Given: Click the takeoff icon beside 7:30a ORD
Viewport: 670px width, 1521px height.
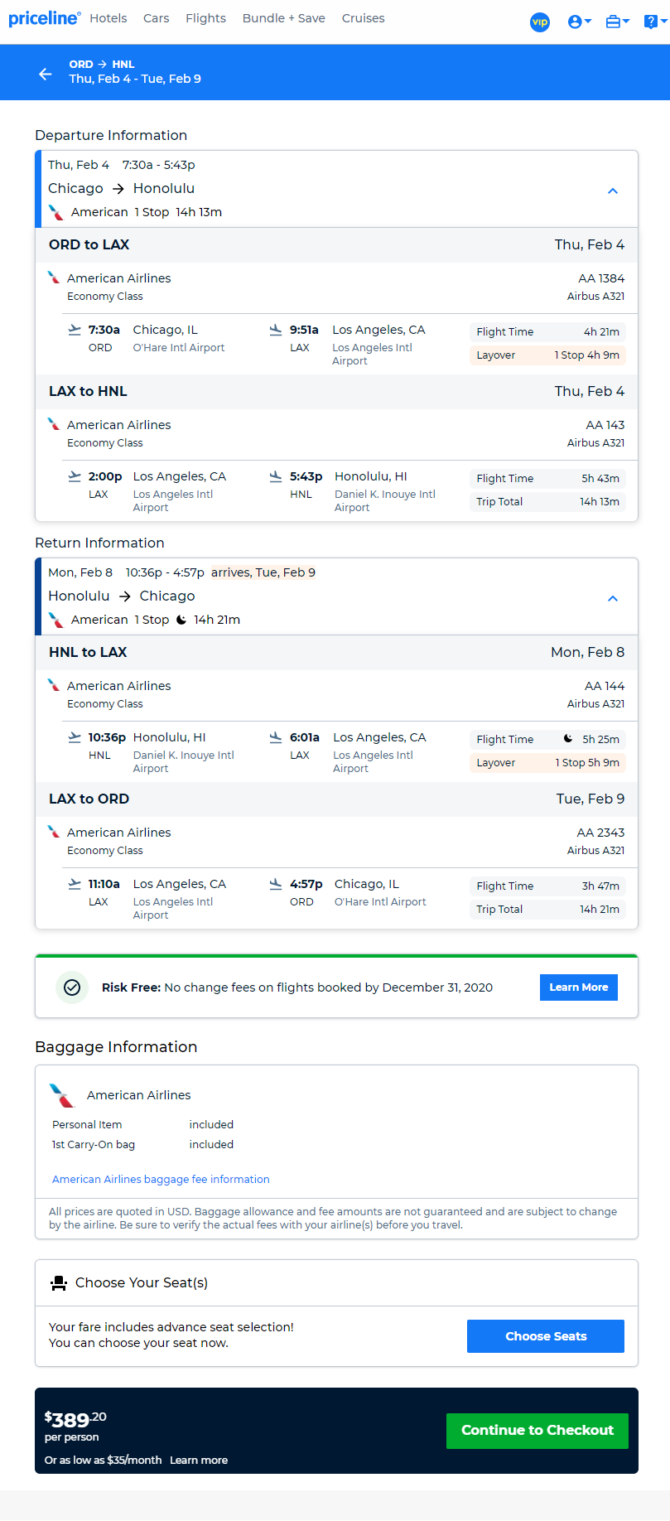Looking at the screenshot, I should [x=74, y=330].
